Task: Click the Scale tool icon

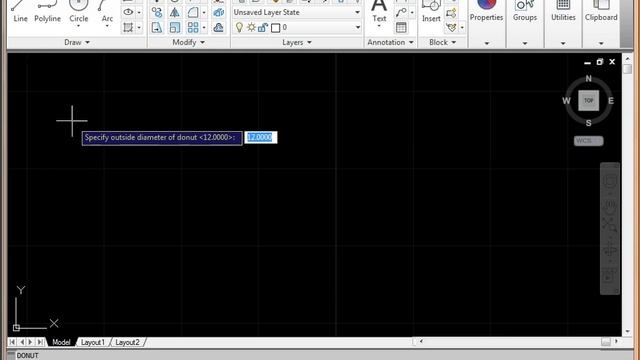Action: (x=175, y=27)
